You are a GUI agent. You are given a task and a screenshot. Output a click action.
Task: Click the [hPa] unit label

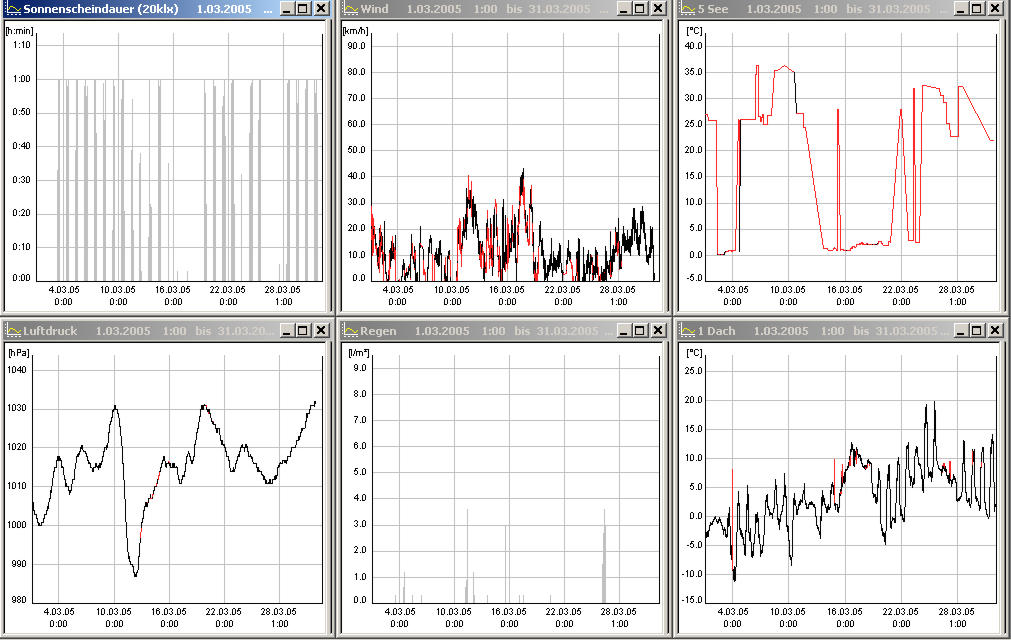pos(19,353)
